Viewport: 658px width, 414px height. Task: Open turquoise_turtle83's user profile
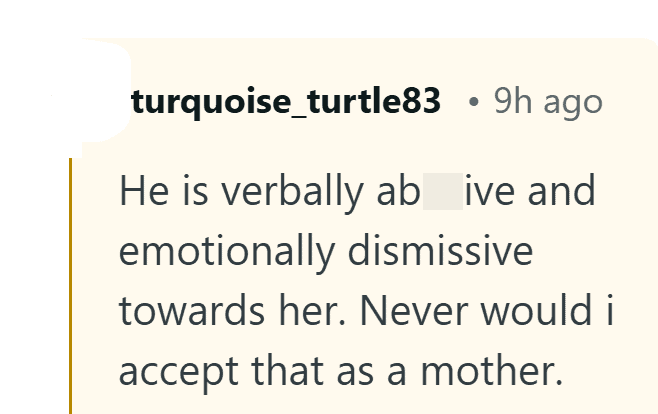[286, 102]
